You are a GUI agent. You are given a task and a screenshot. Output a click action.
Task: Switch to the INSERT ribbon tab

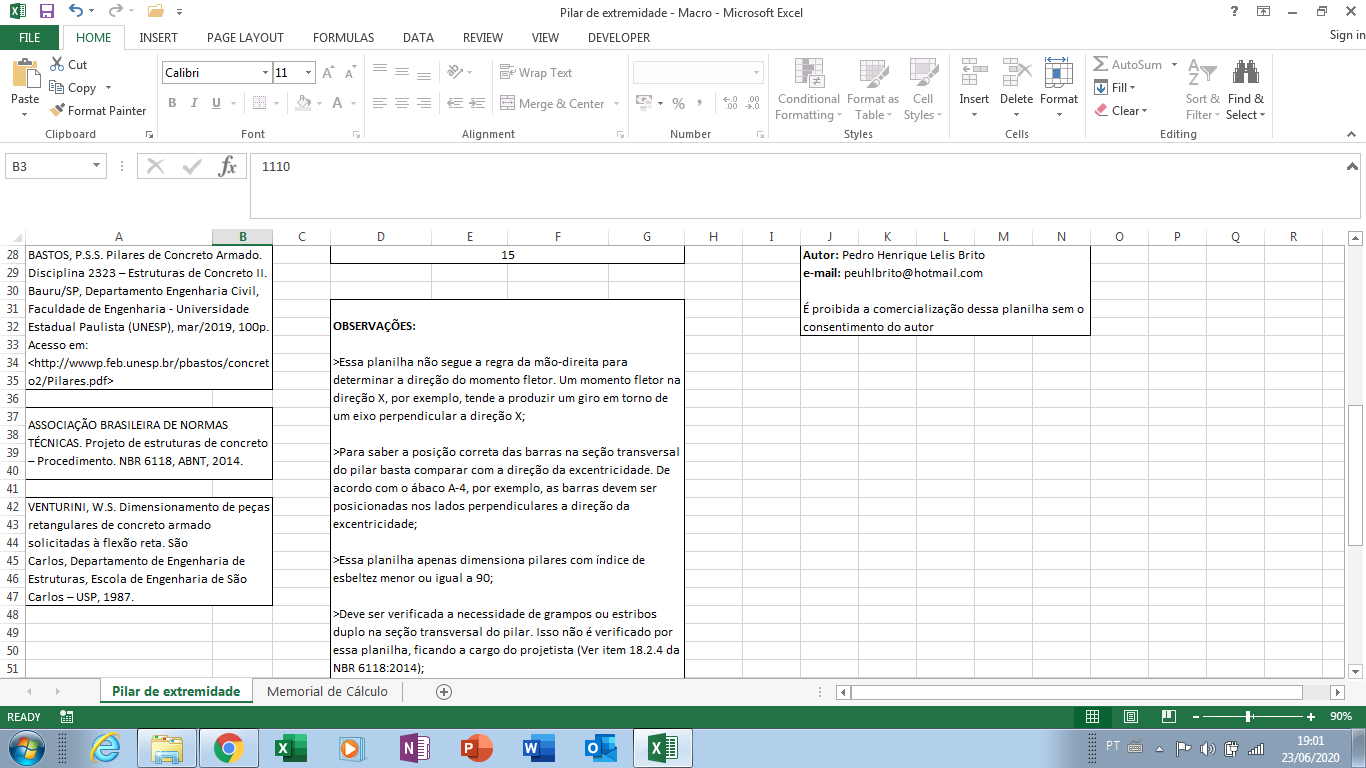click(x=159, y=38)
